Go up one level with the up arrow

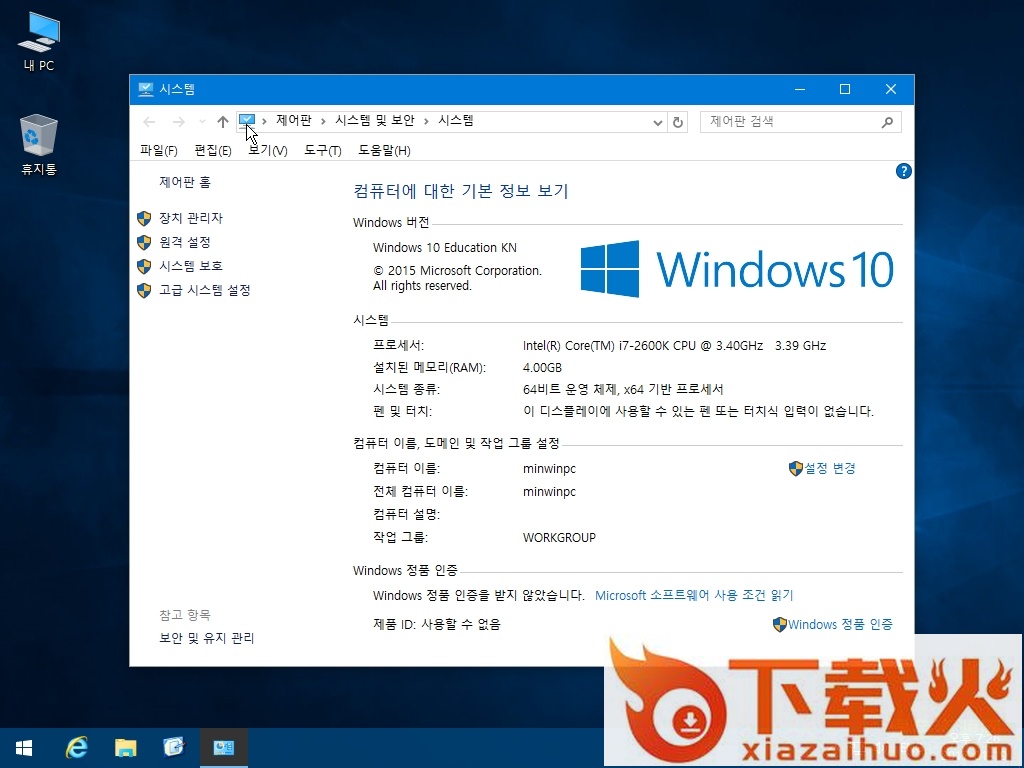tap(223, 122)
